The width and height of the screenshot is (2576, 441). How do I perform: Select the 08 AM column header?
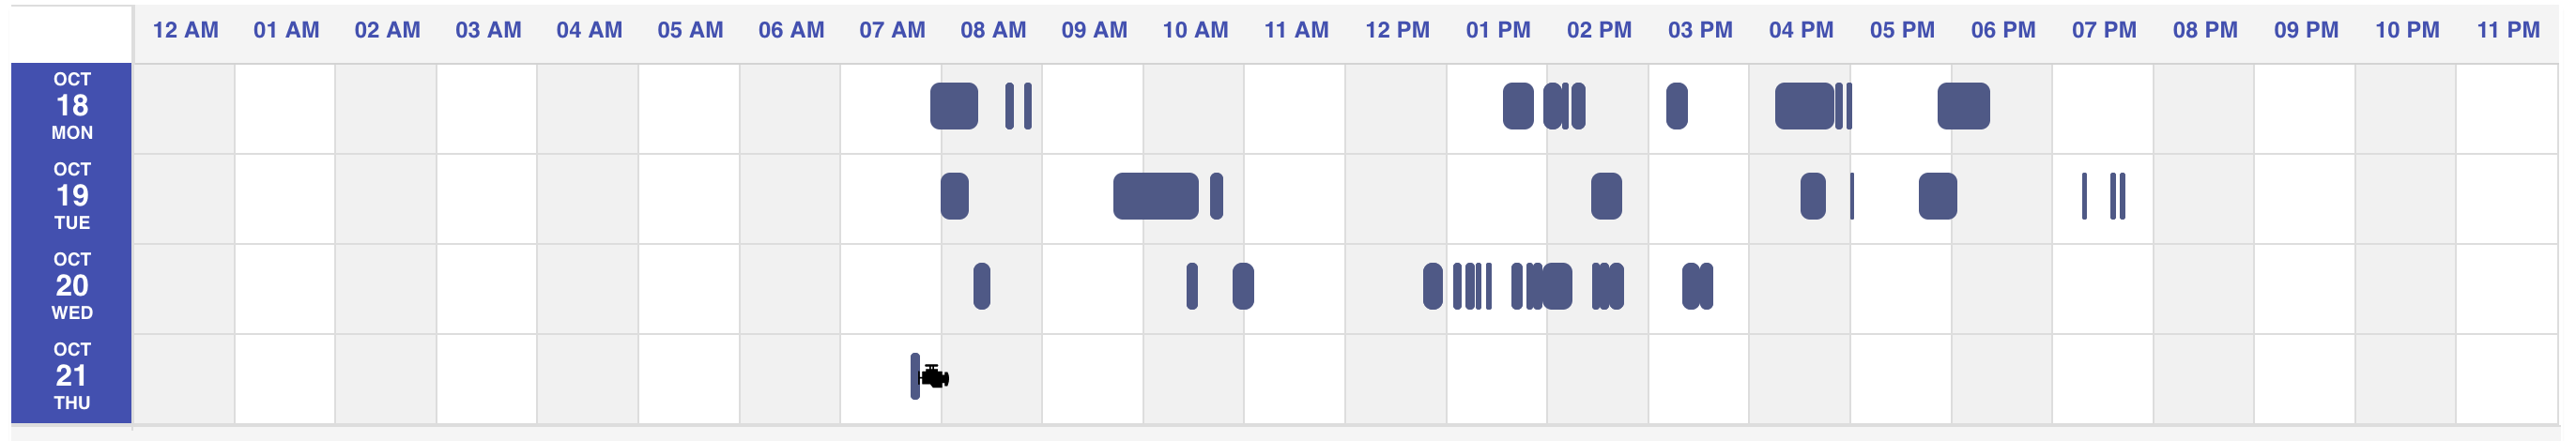(993, 30)
